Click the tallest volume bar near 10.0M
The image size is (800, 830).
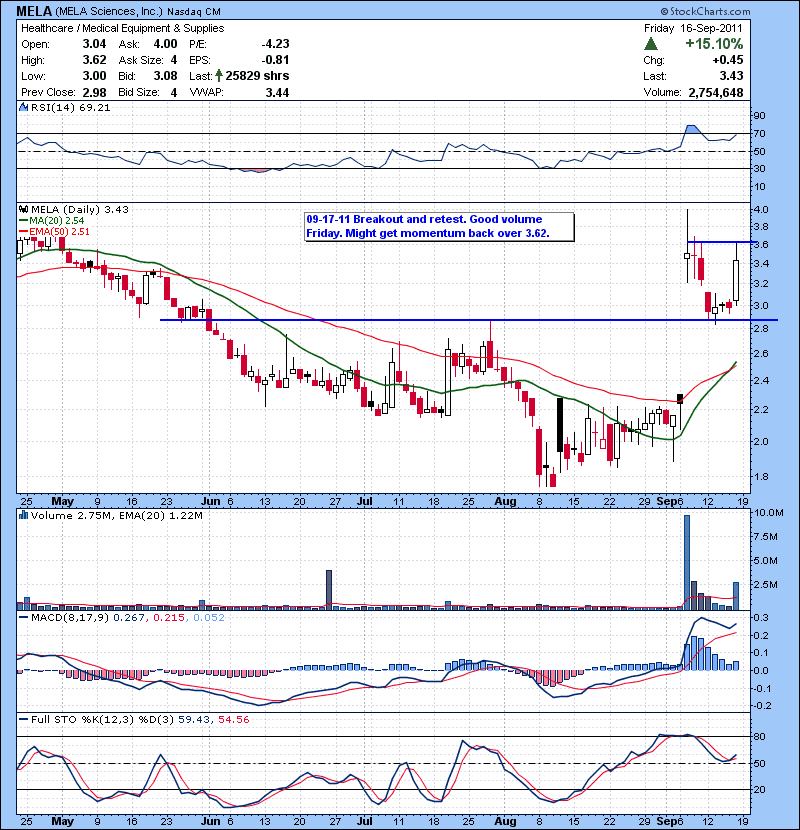coord(687,562)
